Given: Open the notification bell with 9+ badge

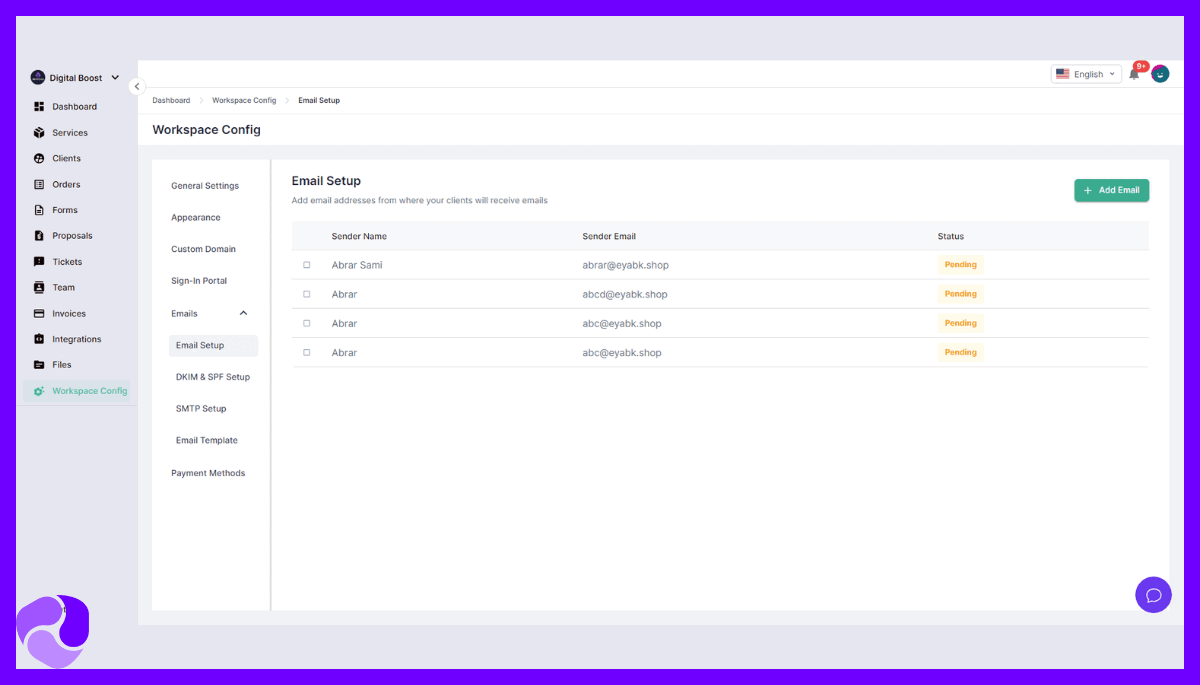Looking at the screenshot, I should click(1135, 73).
